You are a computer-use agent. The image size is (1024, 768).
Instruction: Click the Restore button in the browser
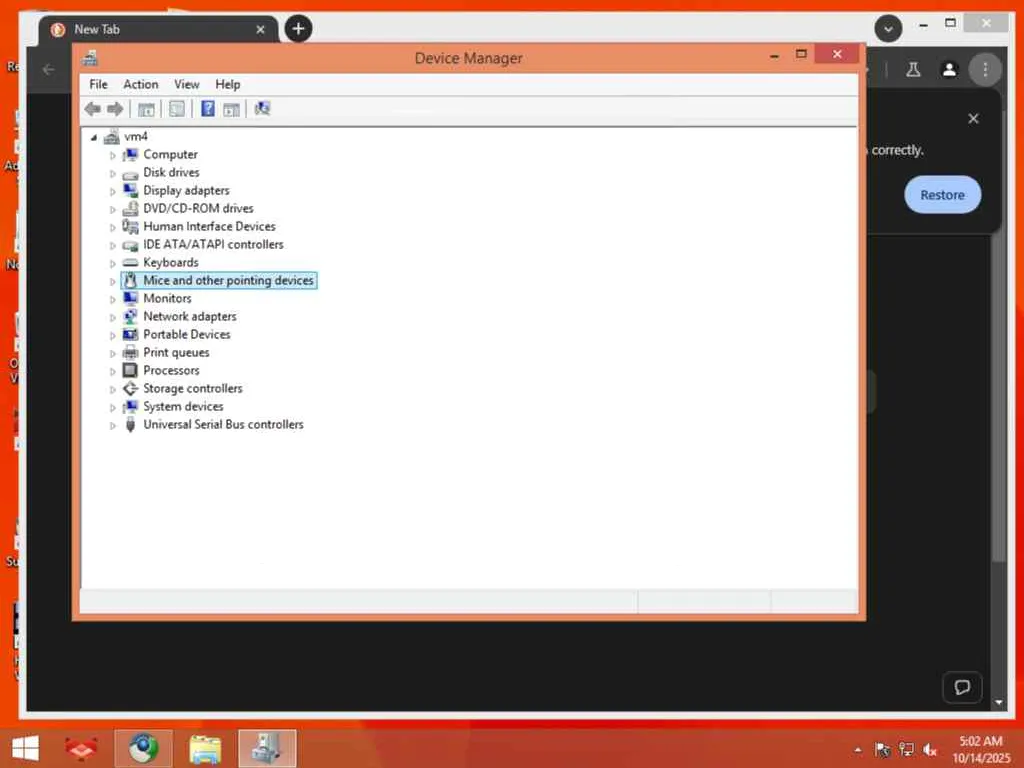click(x=942, y=195)
